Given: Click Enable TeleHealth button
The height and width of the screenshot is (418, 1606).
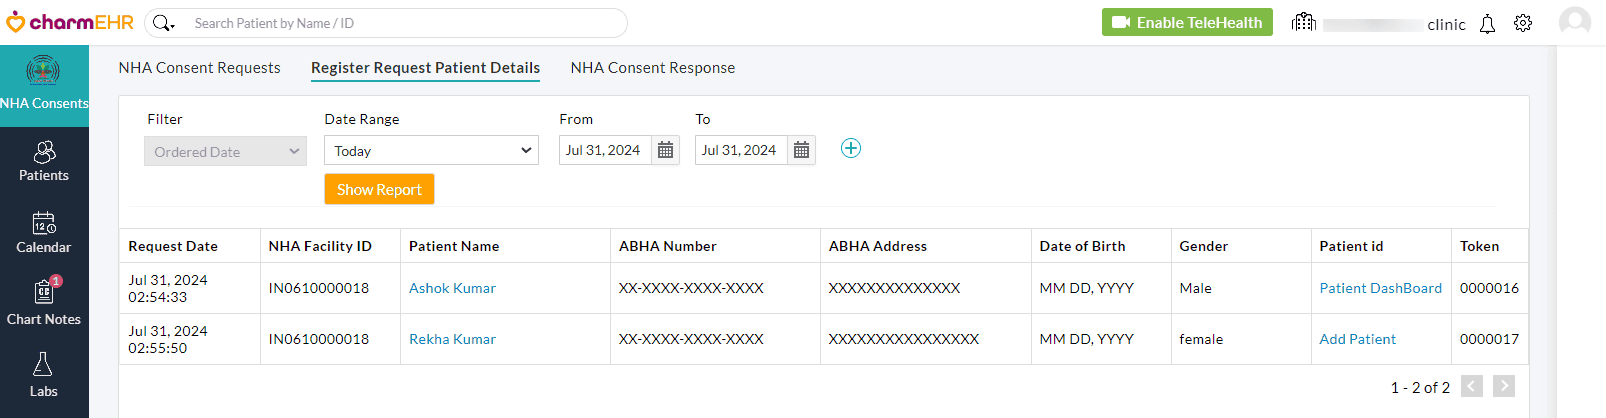Looking at the screenshot, I should click(1187, 22).
